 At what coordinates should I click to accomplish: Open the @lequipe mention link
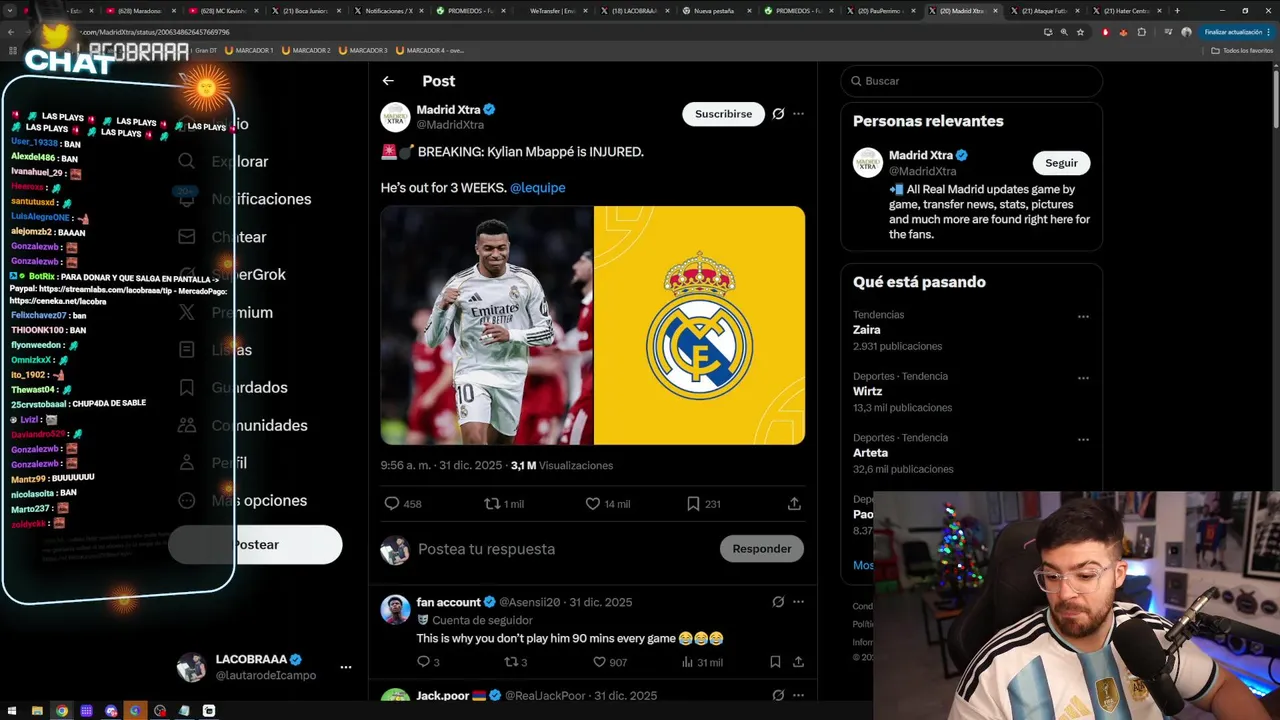coord(538,187)
